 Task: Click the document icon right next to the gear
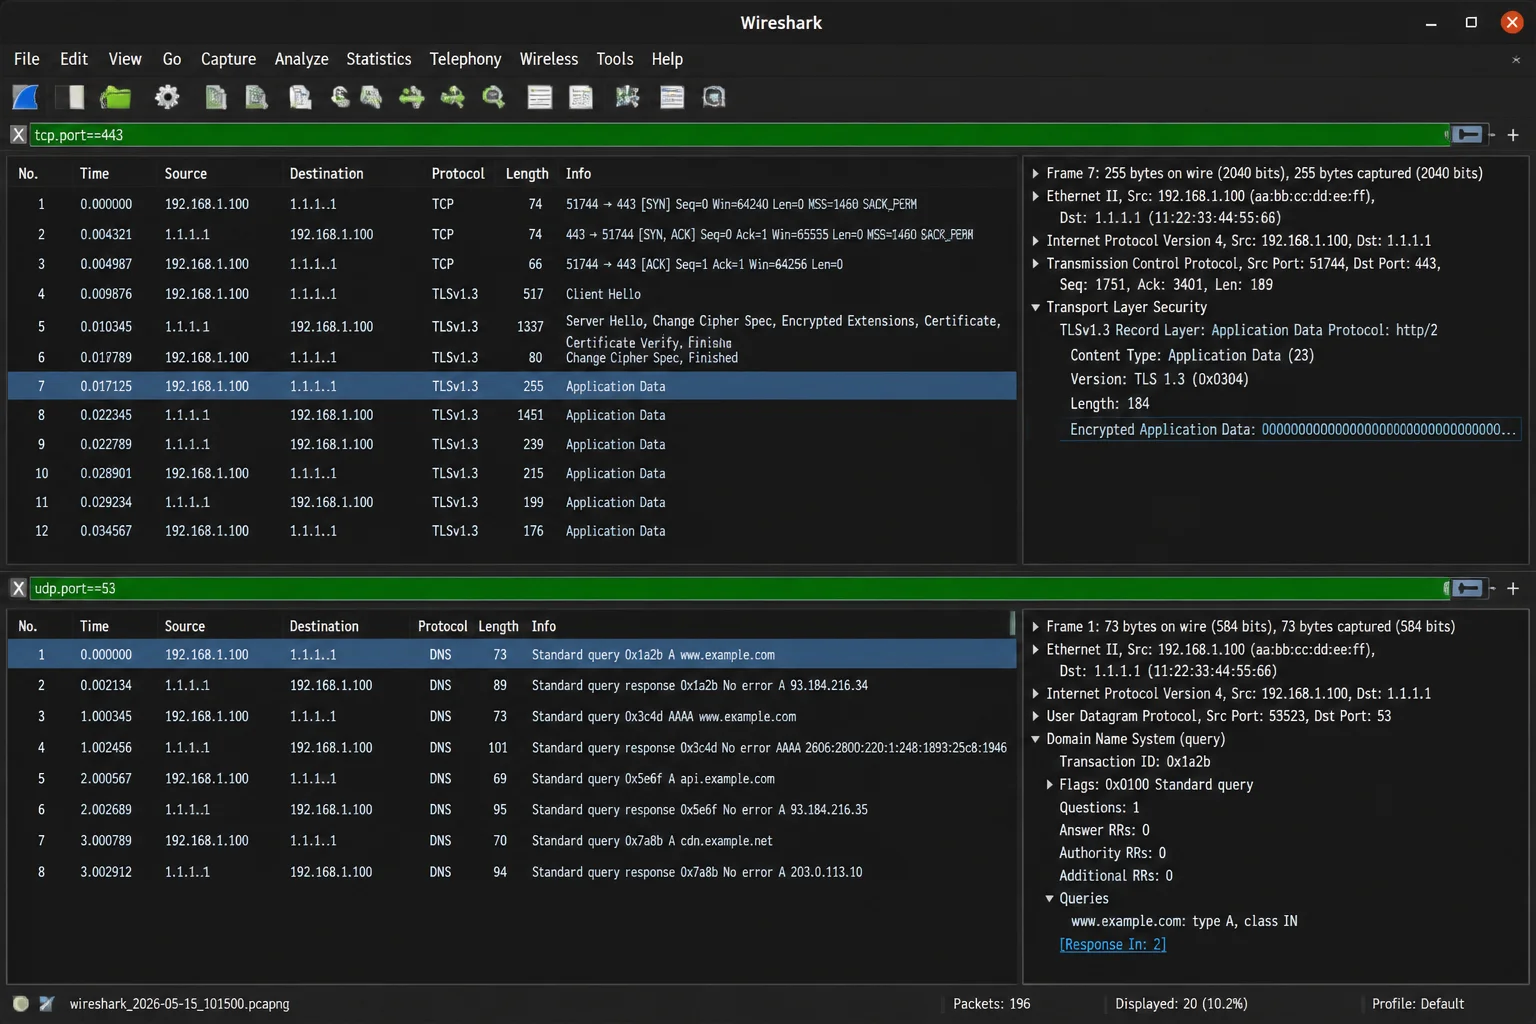click(x=215, y=97)
